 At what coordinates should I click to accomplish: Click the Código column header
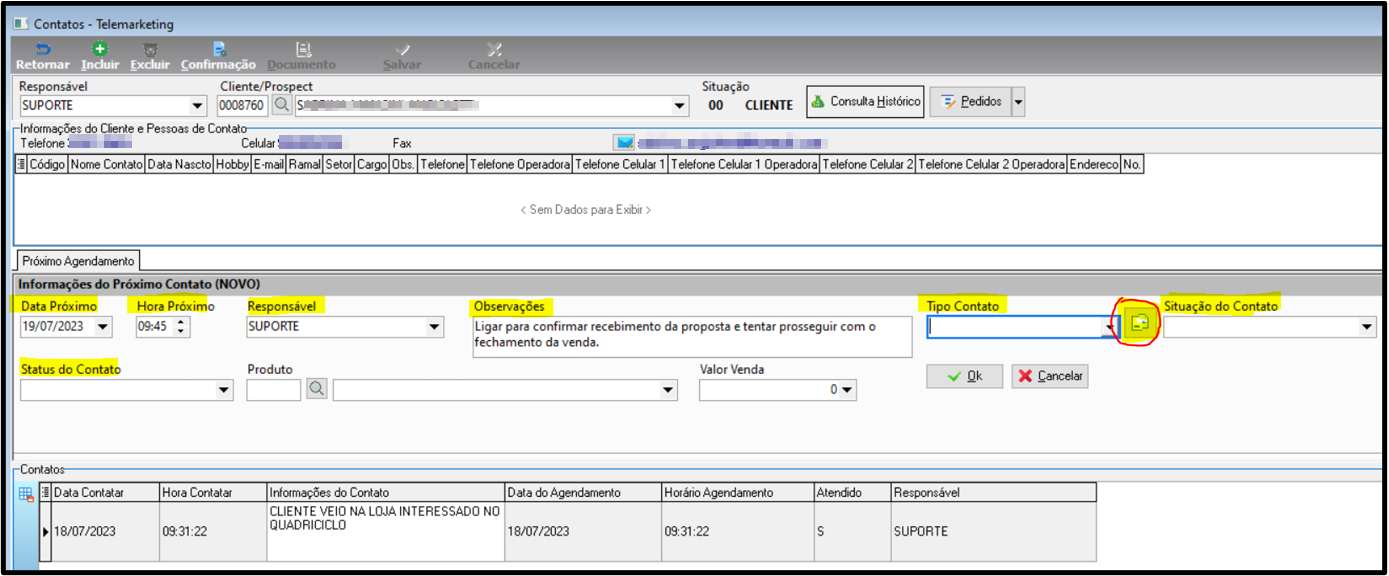(47, 164)
